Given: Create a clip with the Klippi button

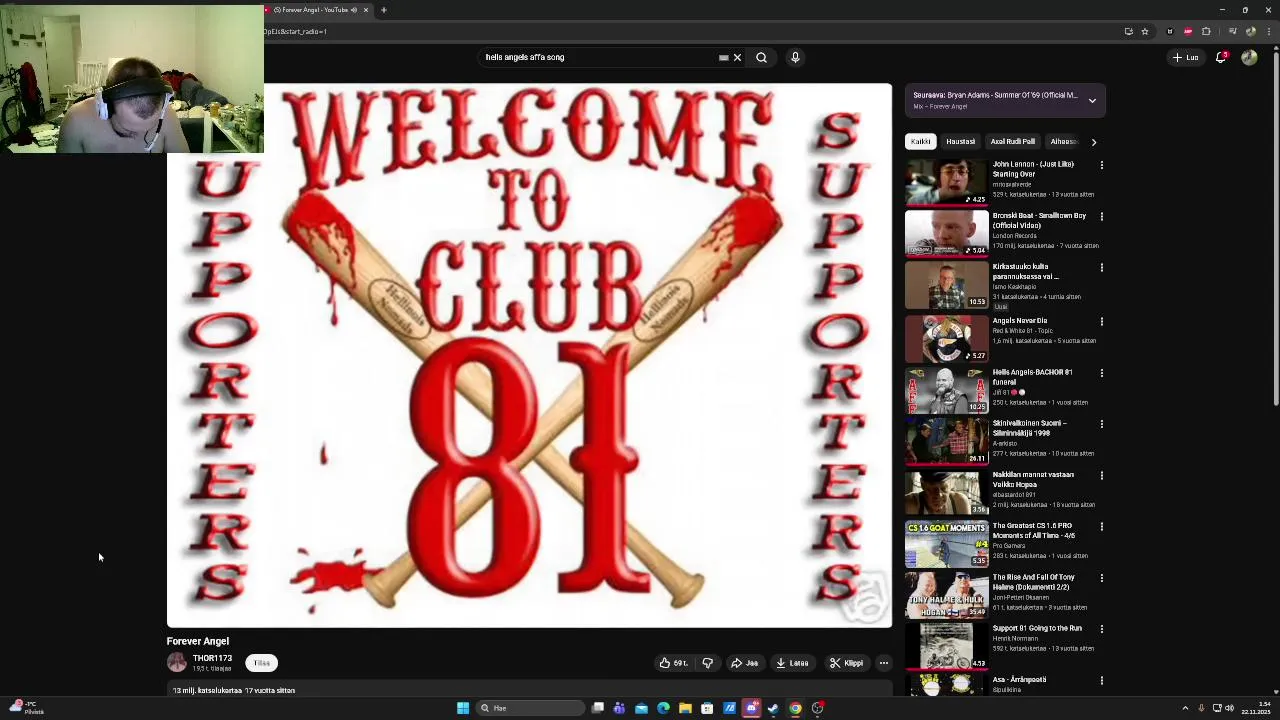Looking at the screenshot, I should [x=846, y=663].
